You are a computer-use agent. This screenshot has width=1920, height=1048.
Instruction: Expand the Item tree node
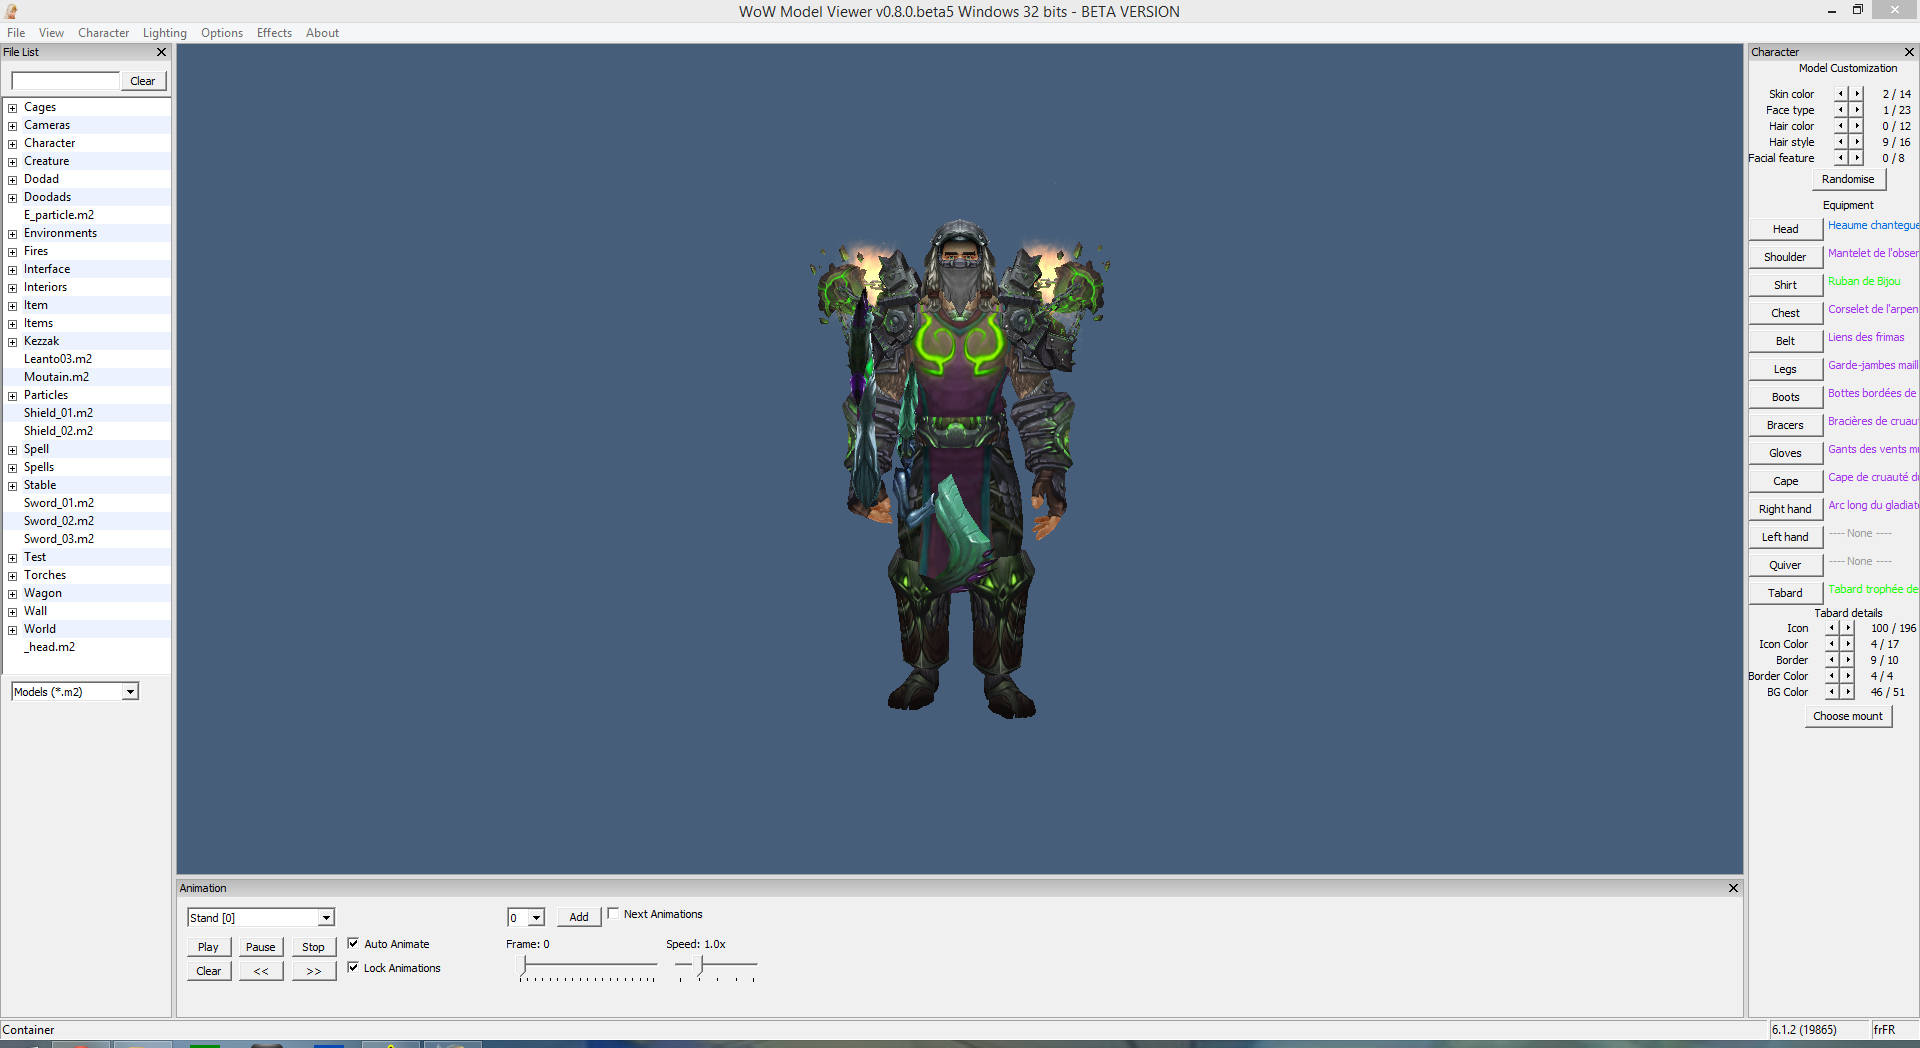click(11, 305)
